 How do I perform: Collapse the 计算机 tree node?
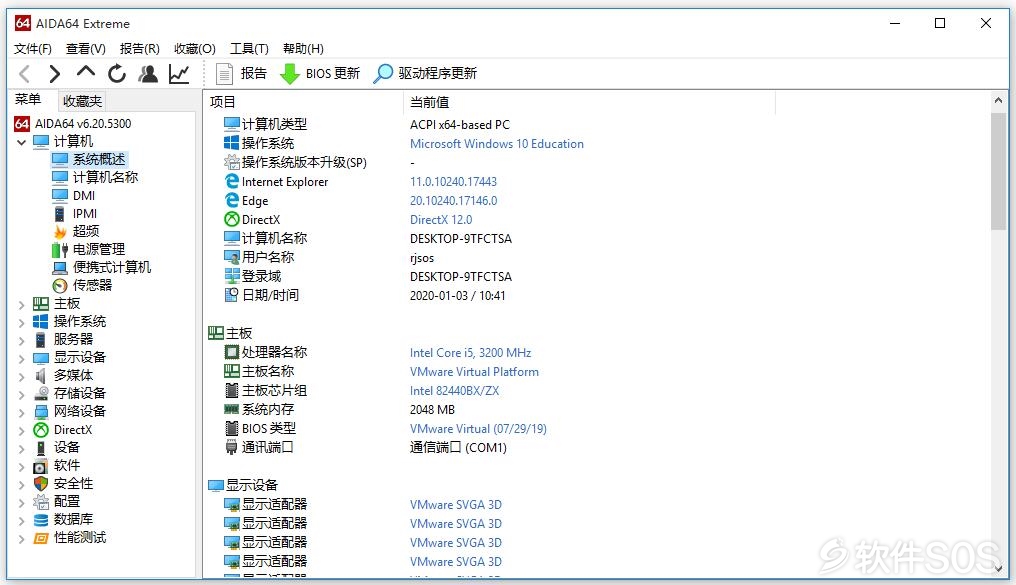pyautogui.click(x=21, y=142)
